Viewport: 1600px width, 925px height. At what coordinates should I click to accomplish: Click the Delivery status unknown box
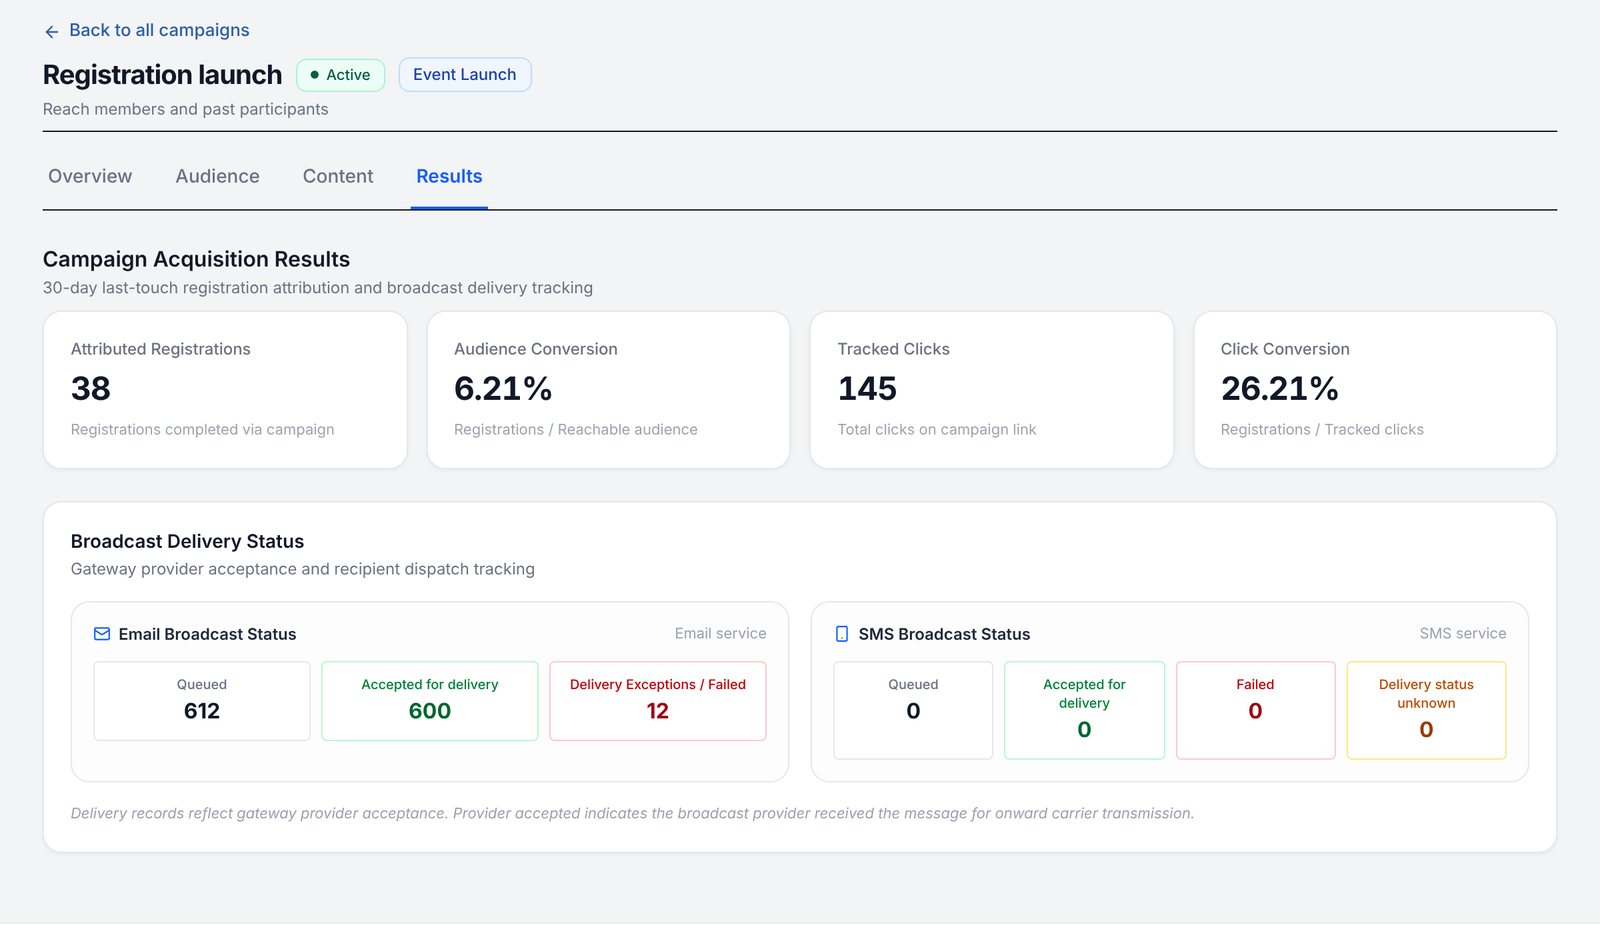1426,710
